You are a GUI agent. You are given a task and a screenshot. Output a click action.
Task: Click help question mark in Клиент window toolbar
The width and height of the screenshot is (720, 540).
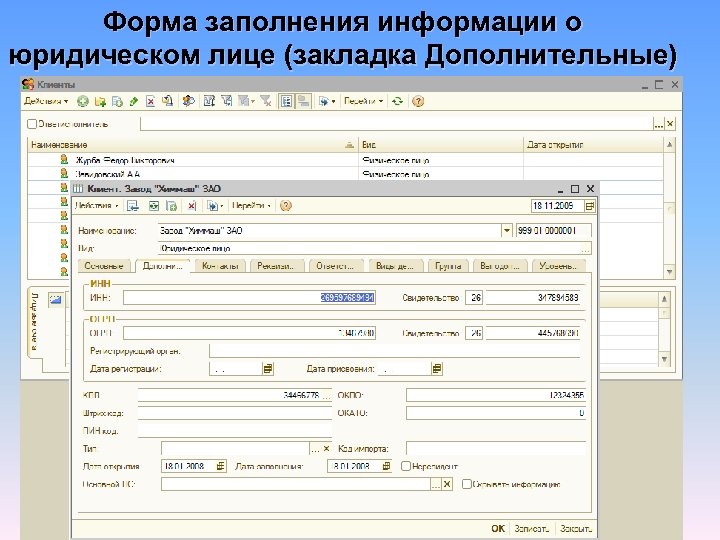[286, 206]
